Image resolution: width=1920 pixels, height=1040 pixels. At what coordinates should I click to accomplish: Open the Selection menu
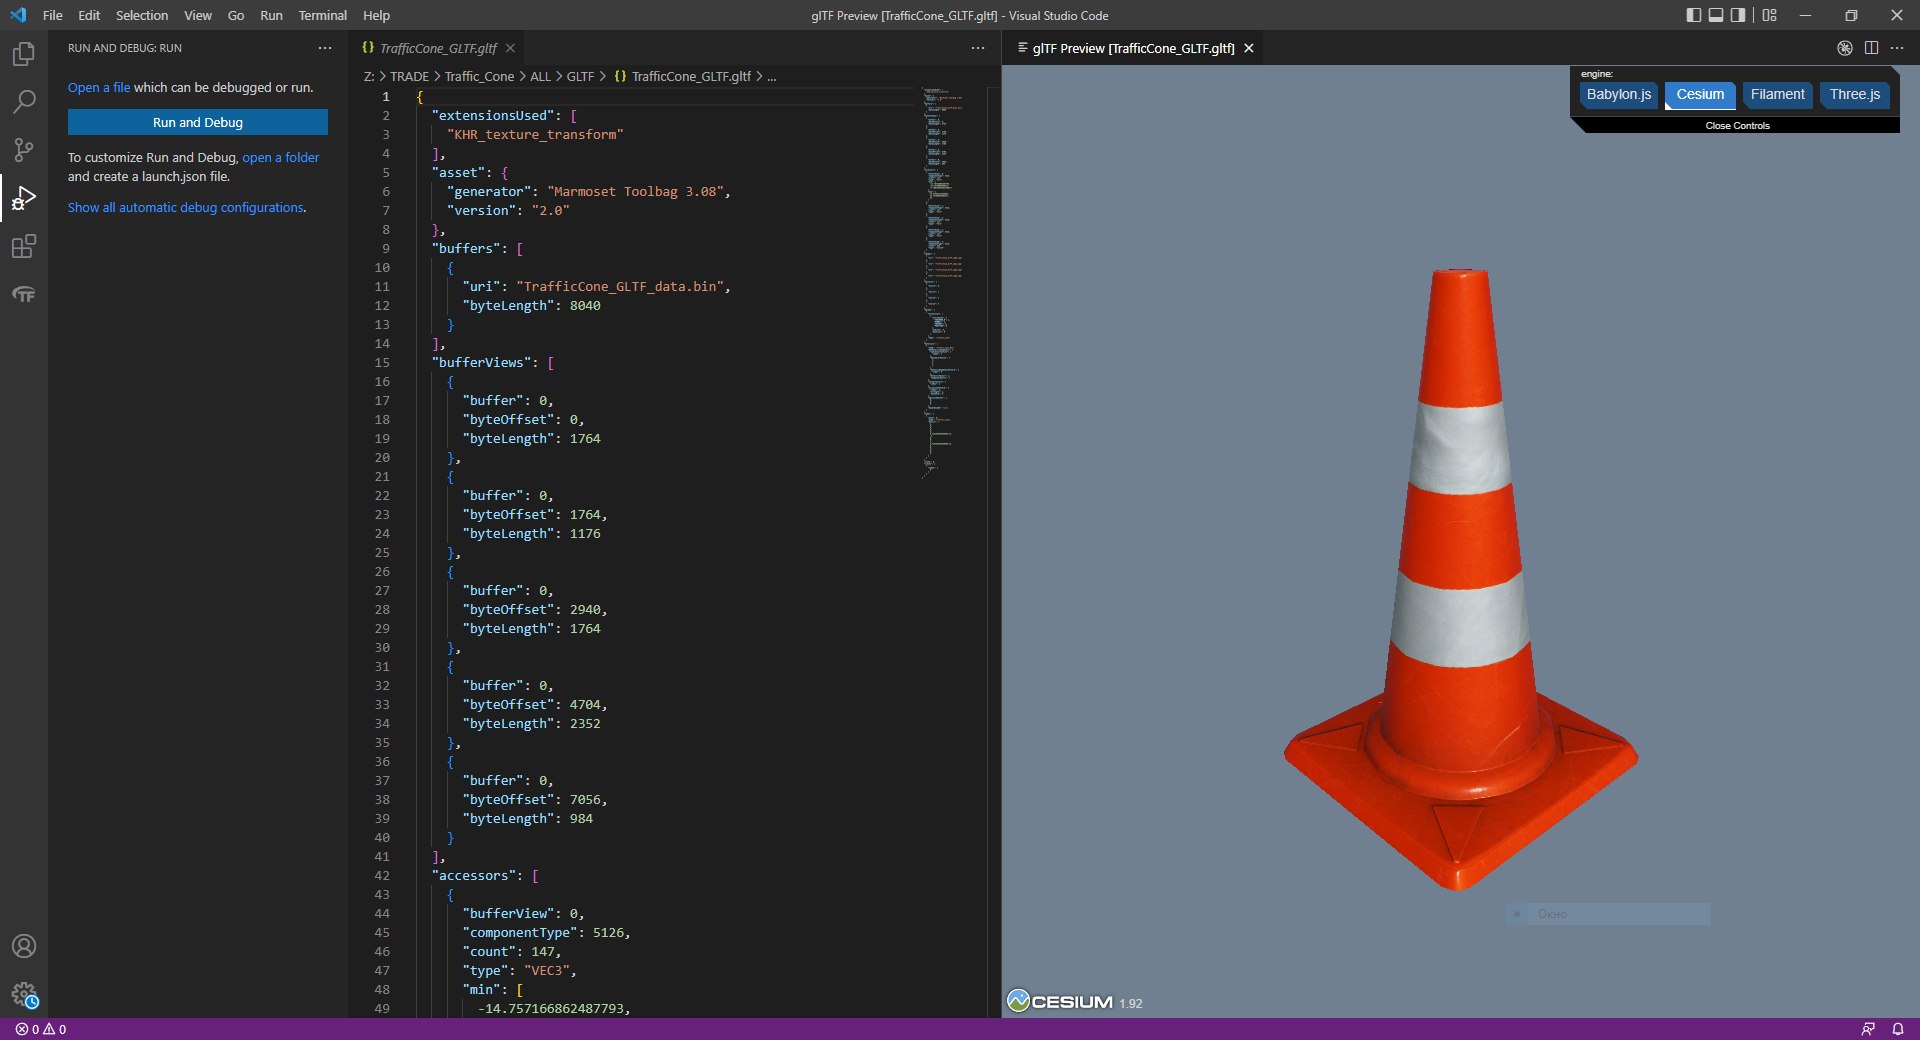[x=142, y=15]
